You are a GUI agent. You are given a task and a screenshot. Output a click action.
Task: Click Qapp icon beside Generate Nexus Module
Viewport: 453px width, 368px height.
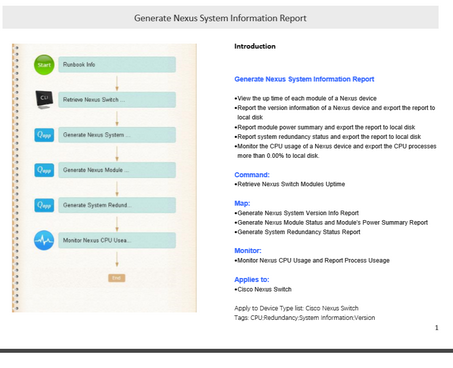point(44,170)
